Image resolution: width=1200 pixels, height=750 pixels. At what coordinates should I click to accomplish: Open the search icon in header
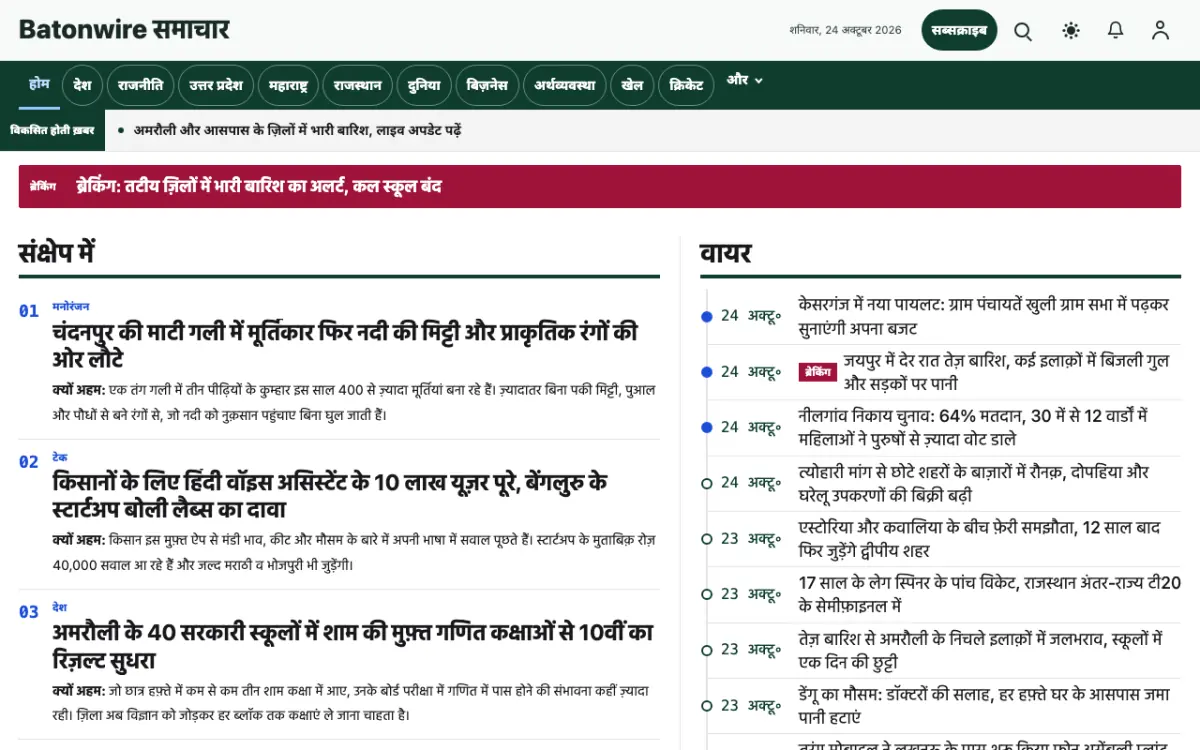(1023, 31)
